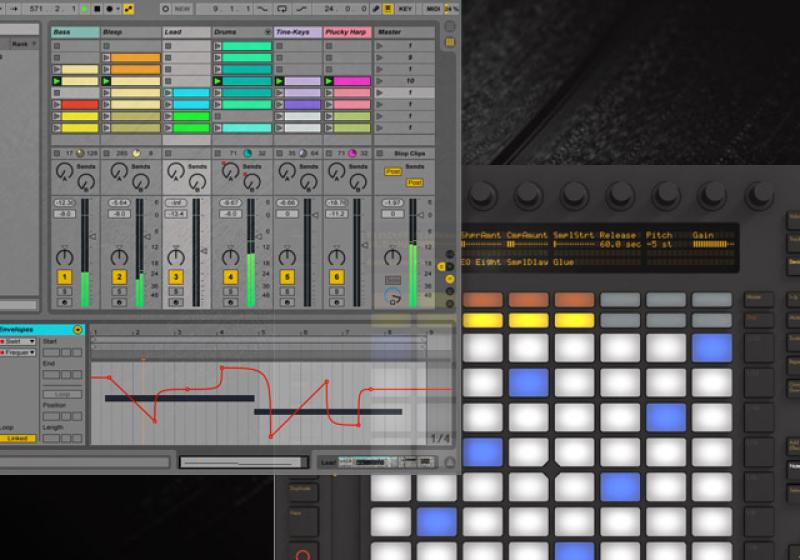Screen dimensions: 800x560
Task: Select the Time-Keys track header
Action: [x=297, y=32]
